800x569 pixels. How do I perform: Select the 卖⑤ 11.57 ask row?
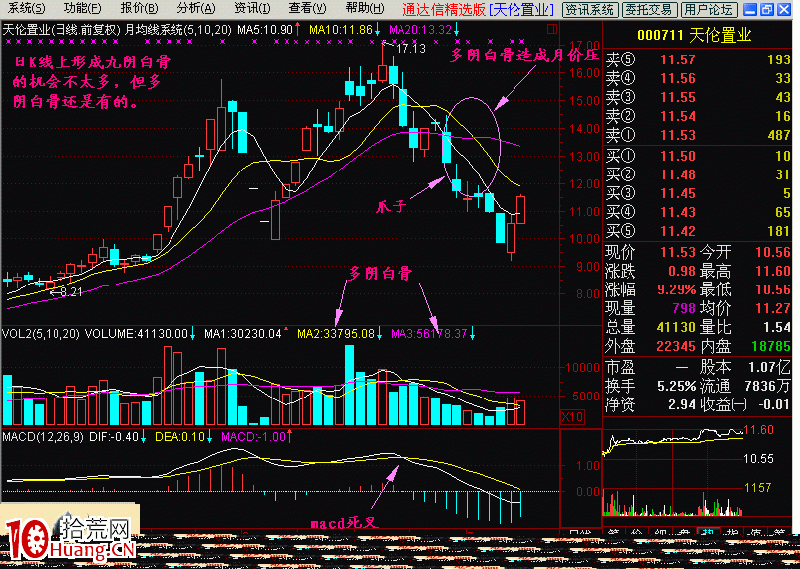coord(698,60)
